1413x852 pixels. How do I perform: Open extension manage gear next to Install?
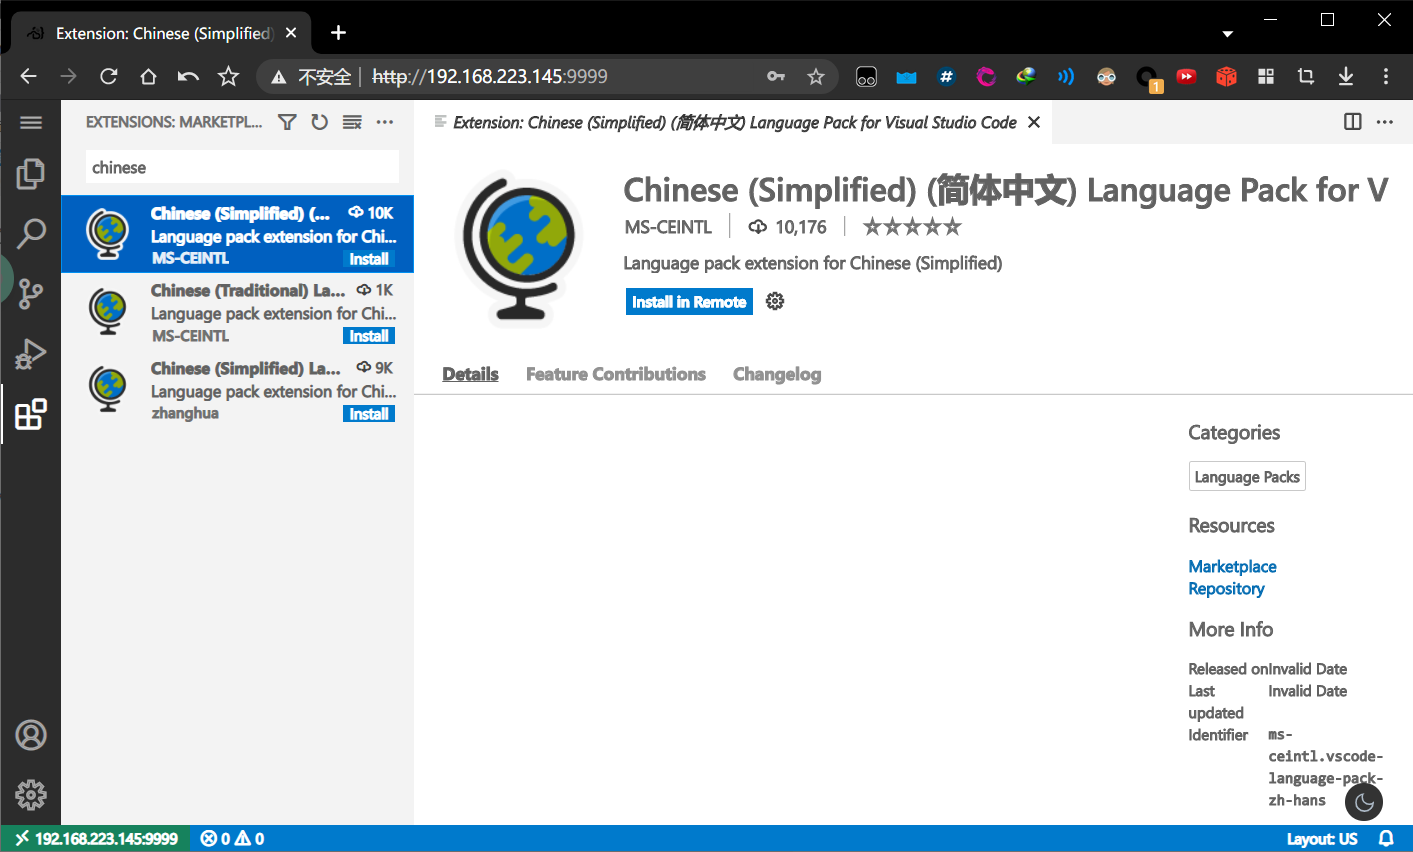point(775,301)
